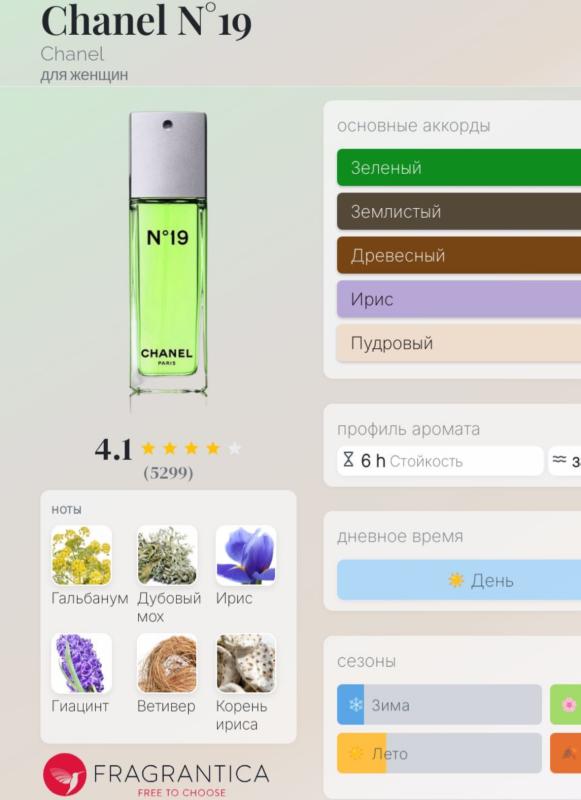
Task: Click the Лето season bar
Action: point(439,754)
